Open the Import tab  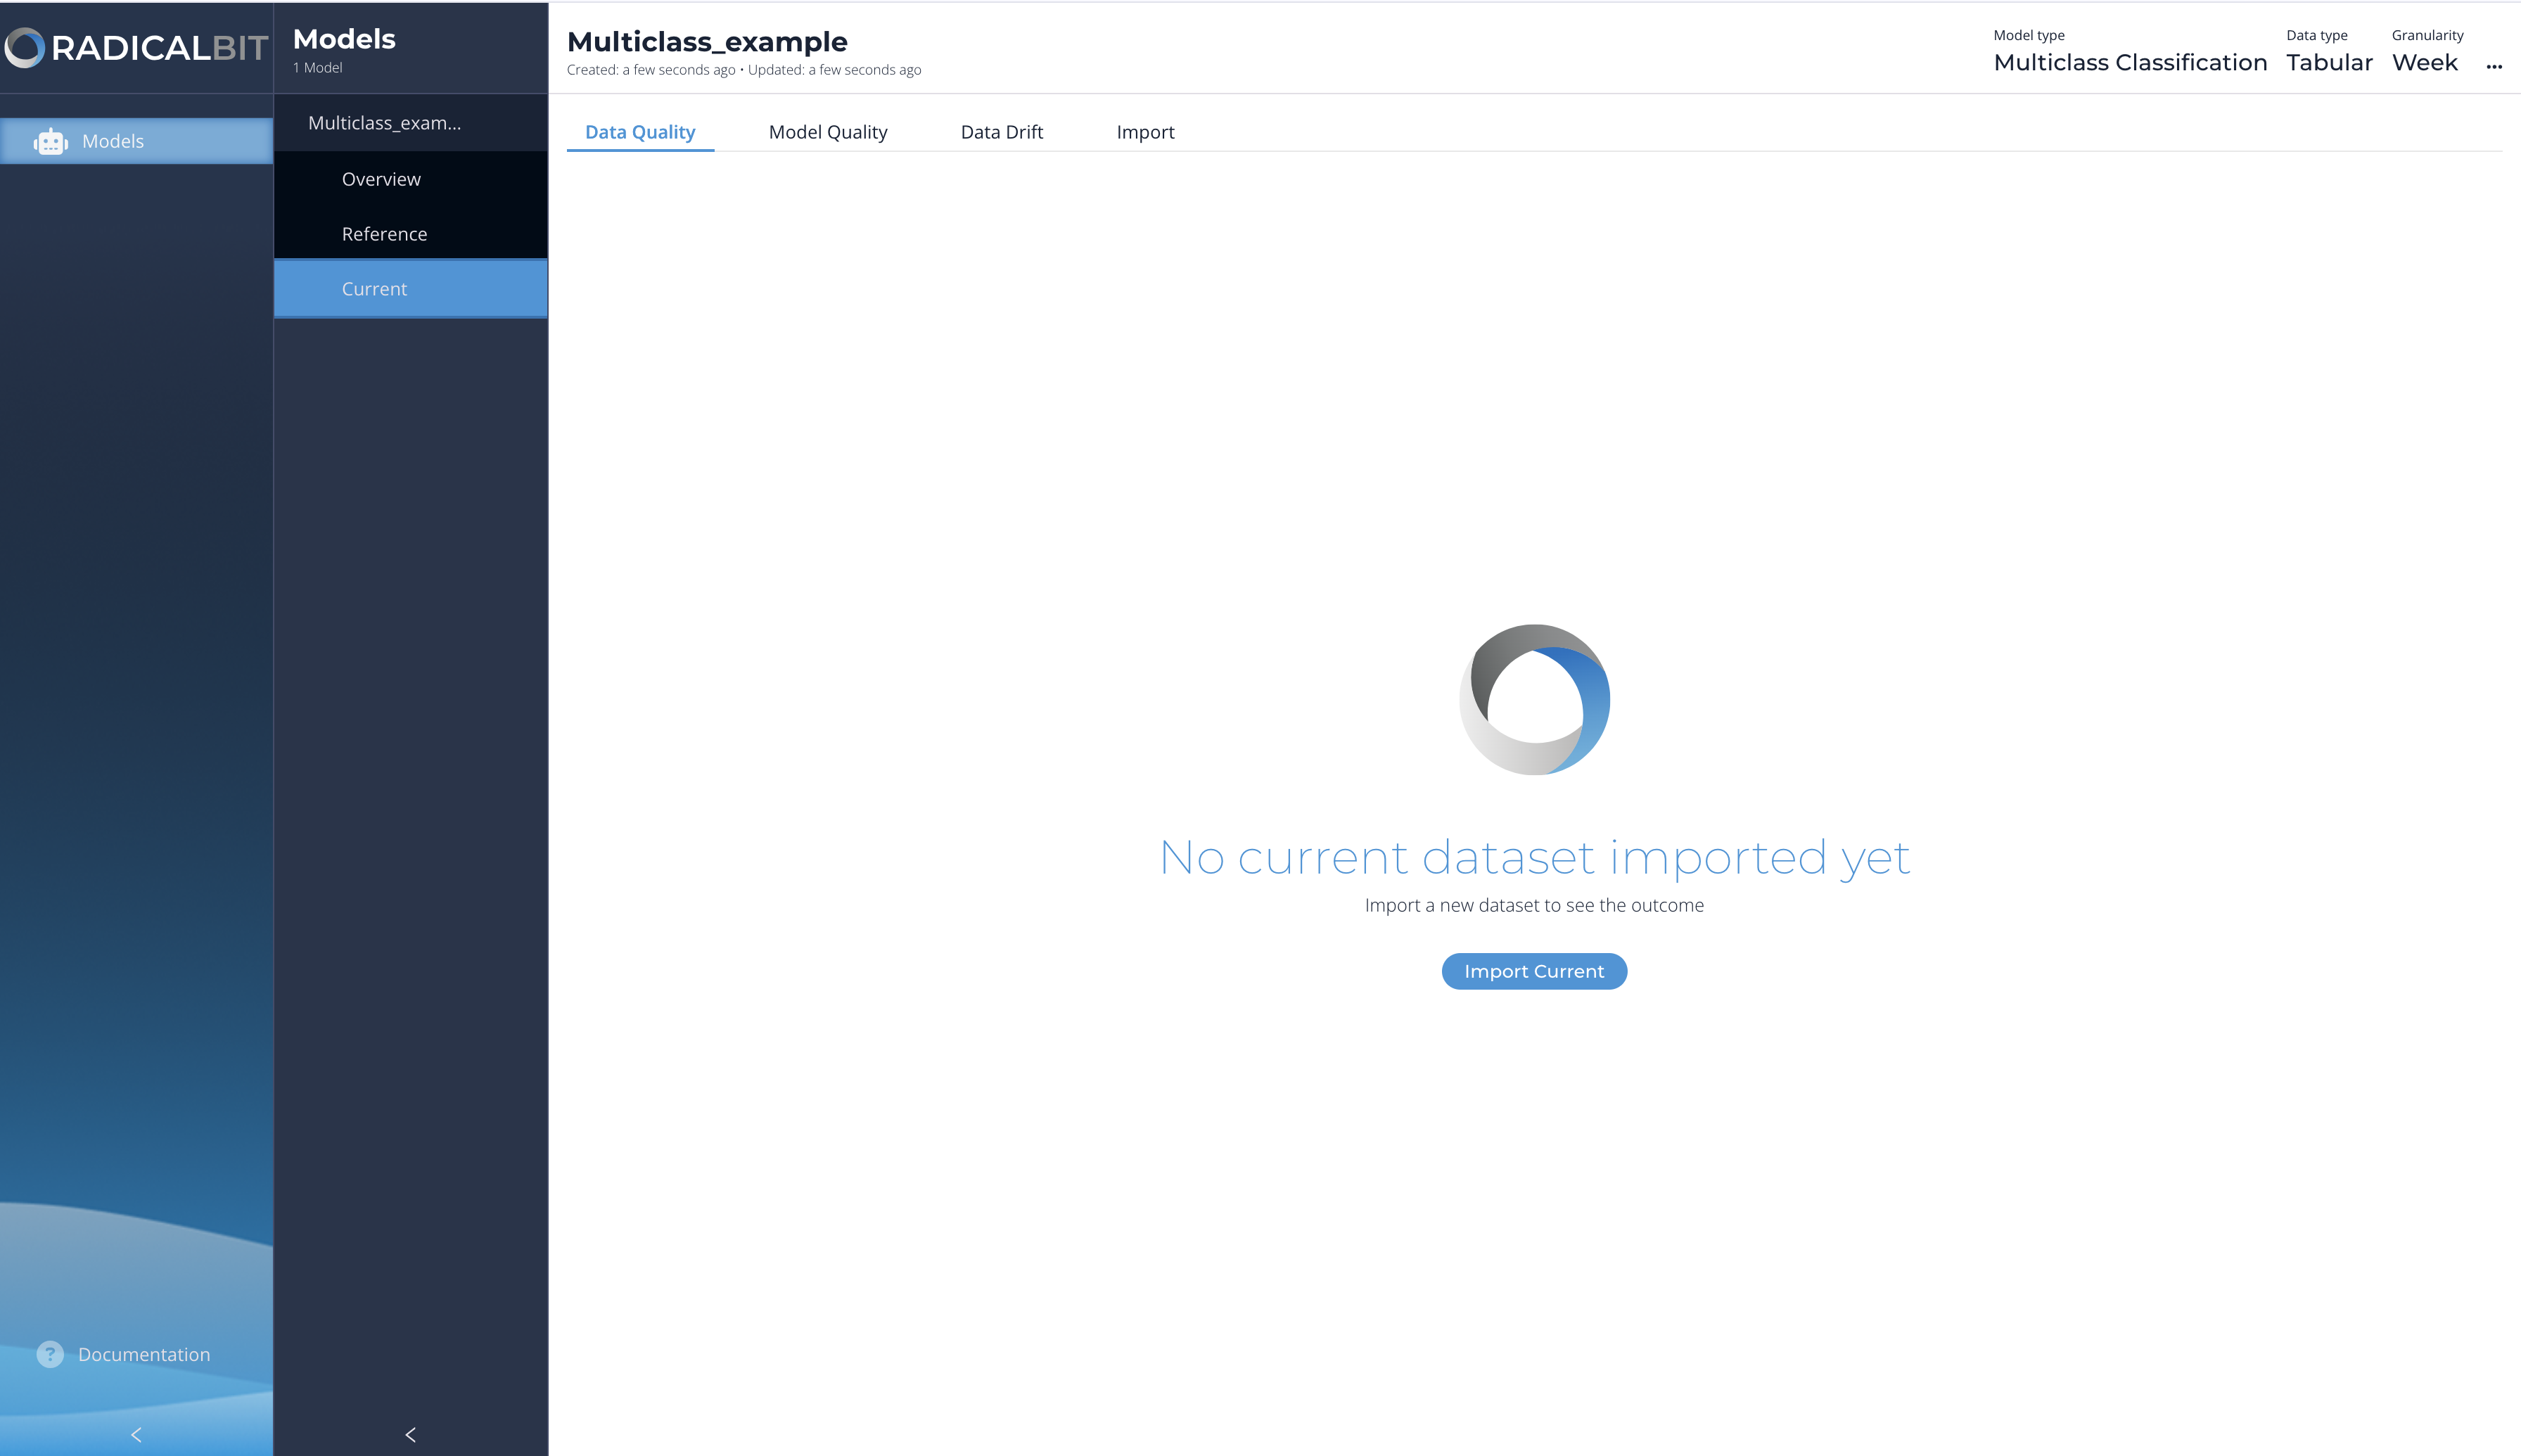tap(1145, 132)
